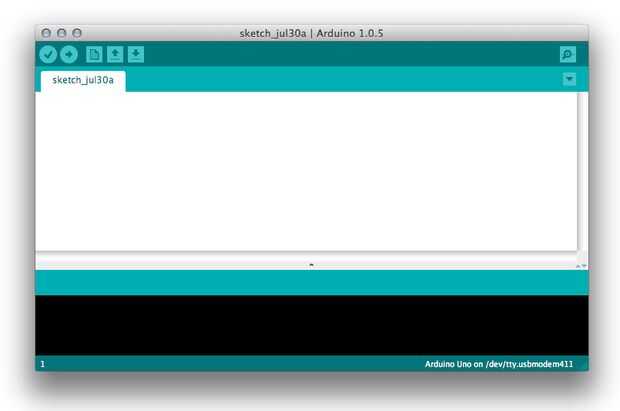Click the black console output pane
Screen dimensions: 620x411
click(x=312, y=325)
